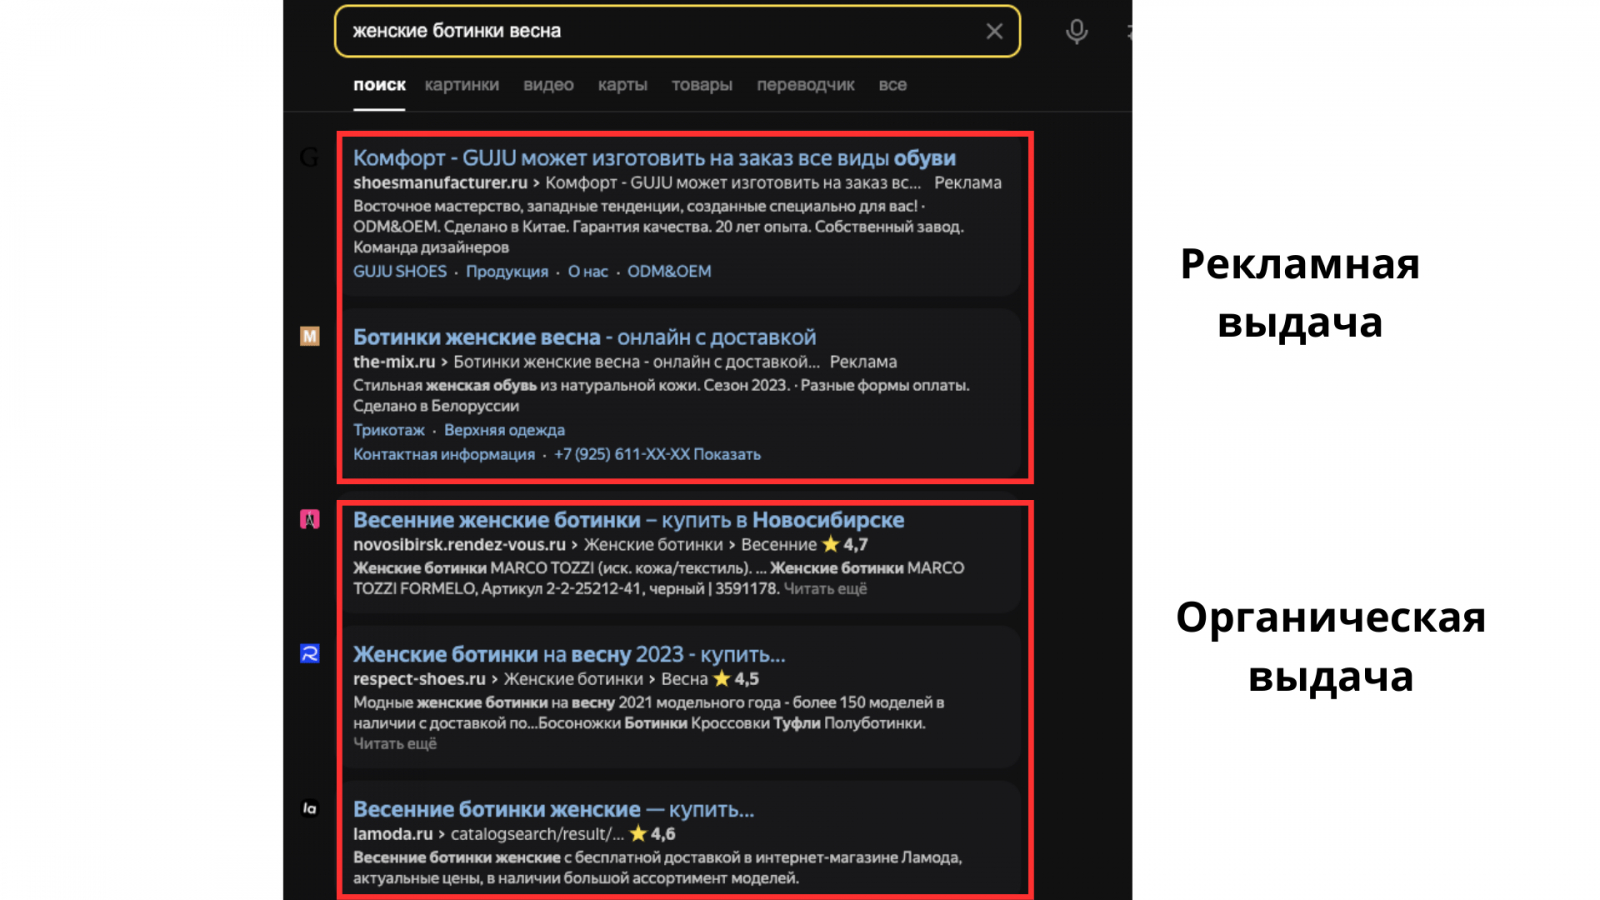Go to the товары tab
This screenshot has width=1600, height=900.
click(x=701, y=85)
